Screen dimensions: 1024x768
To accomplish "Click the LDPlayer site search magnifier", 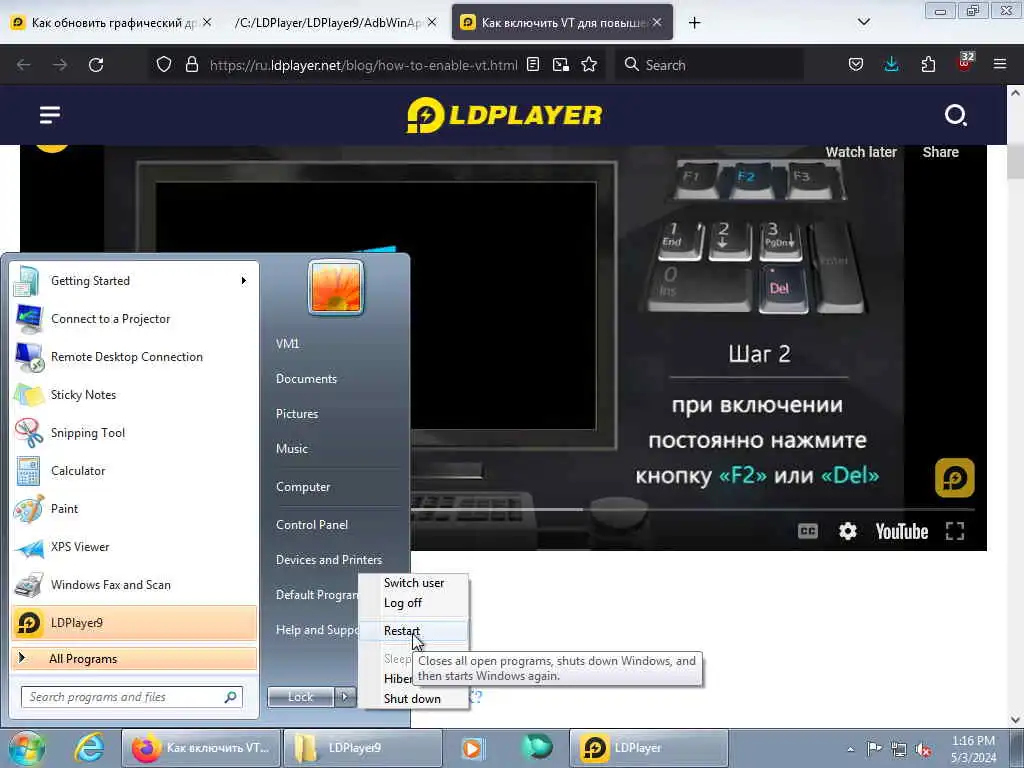I will point(955,116).
